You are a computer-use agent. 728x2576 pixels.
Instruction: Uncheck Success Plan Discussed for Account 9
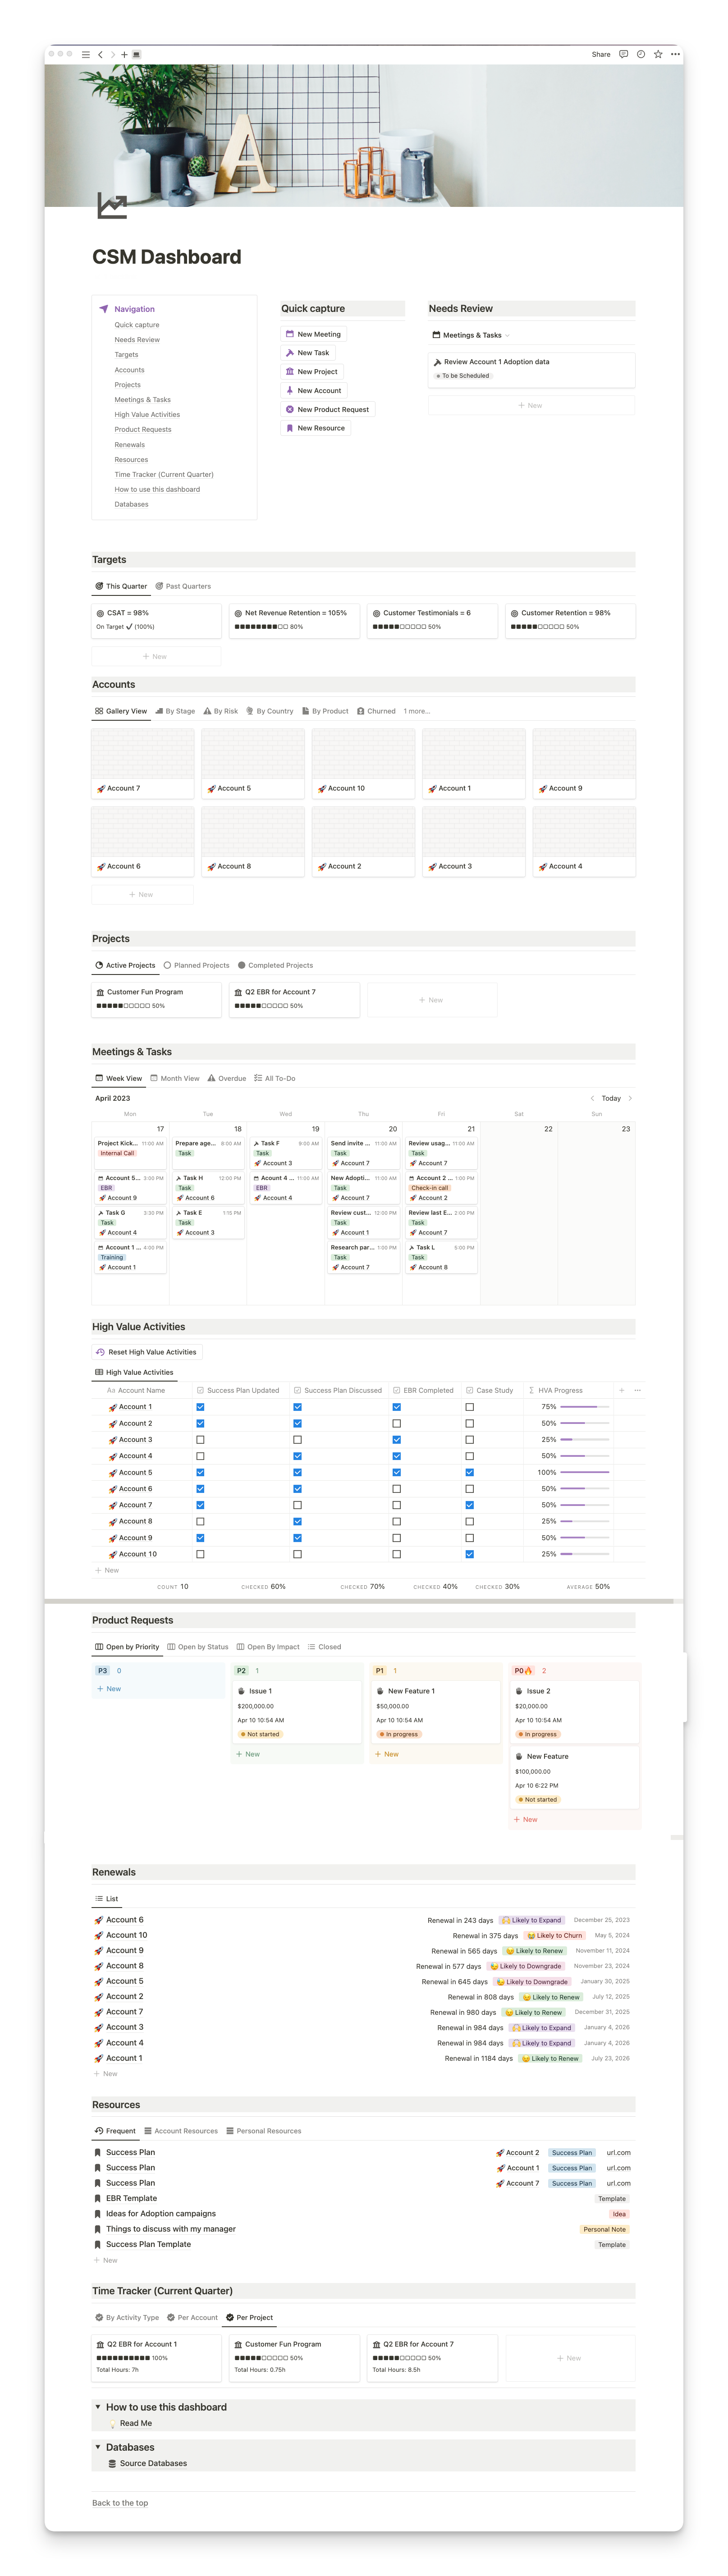pos(297,1538)
